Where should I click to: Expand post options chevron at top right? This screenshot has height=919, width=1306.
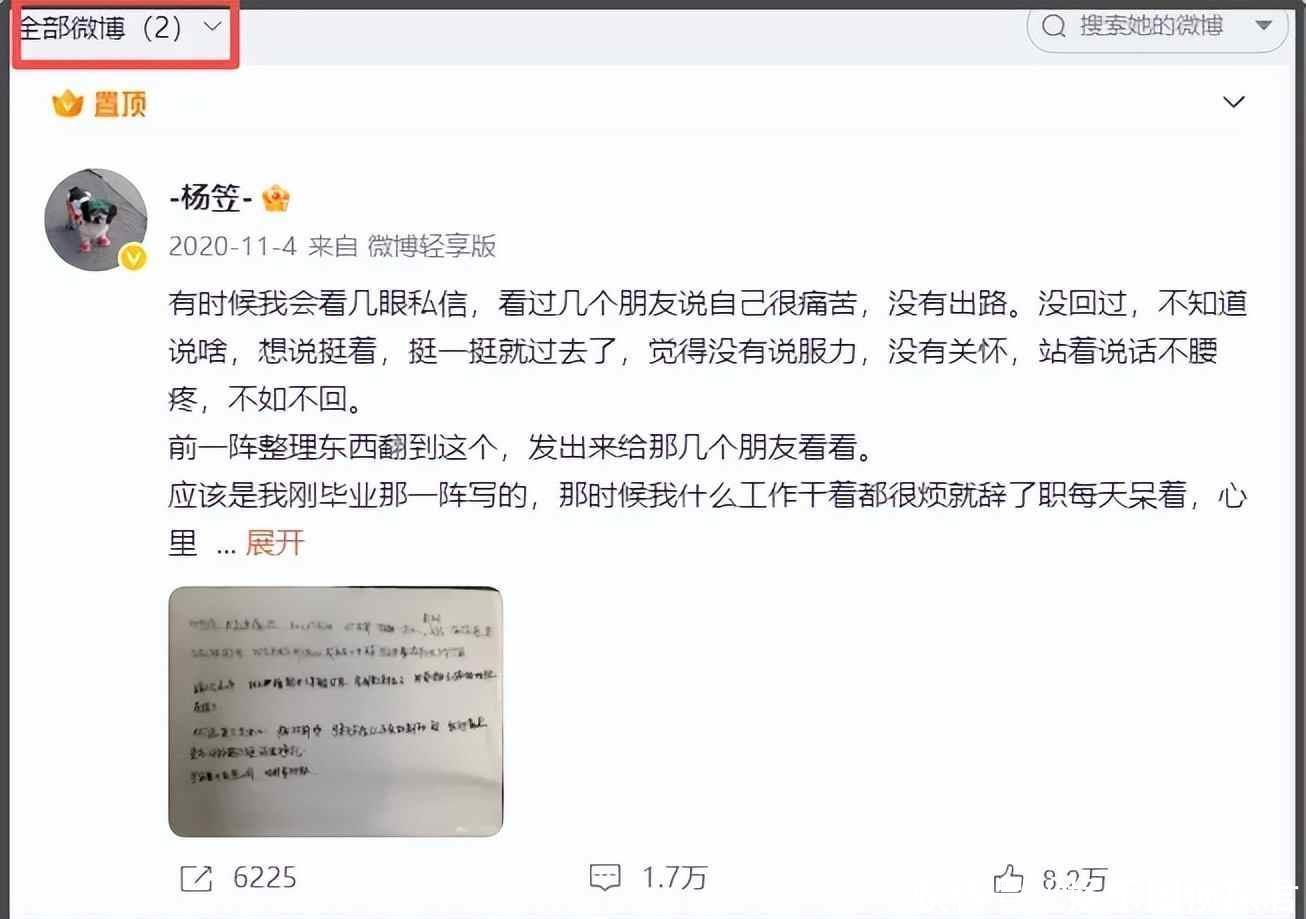tap(1234, 102)
